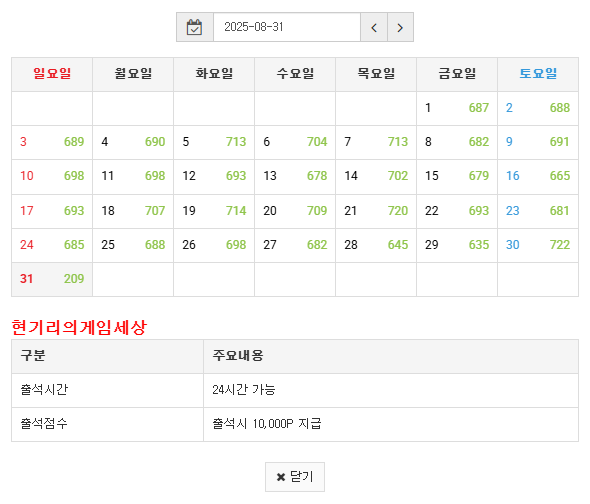590x504 pixels.
Task: Select the 토요일 column header
Action: tap(538, 74)
